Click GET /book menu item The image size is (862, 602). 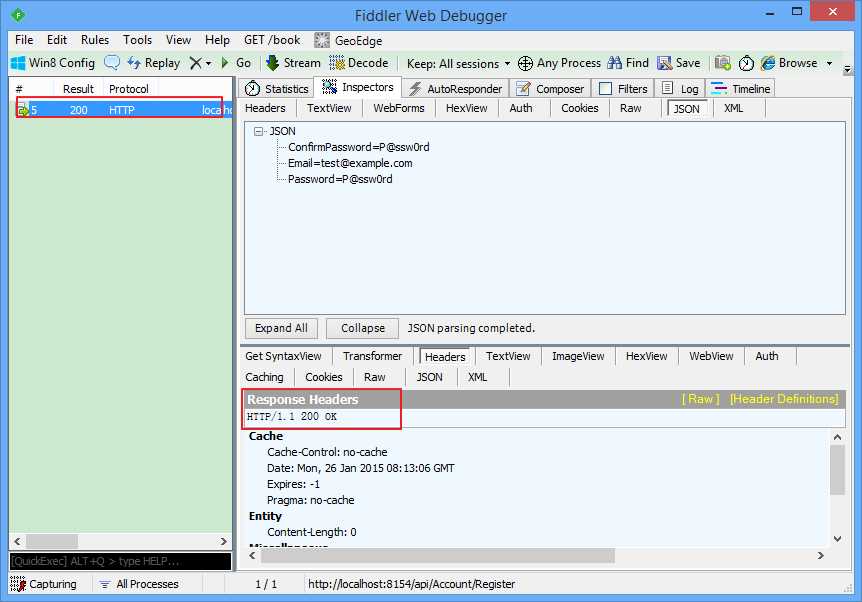pyautogui.click(x=272, y=40)
